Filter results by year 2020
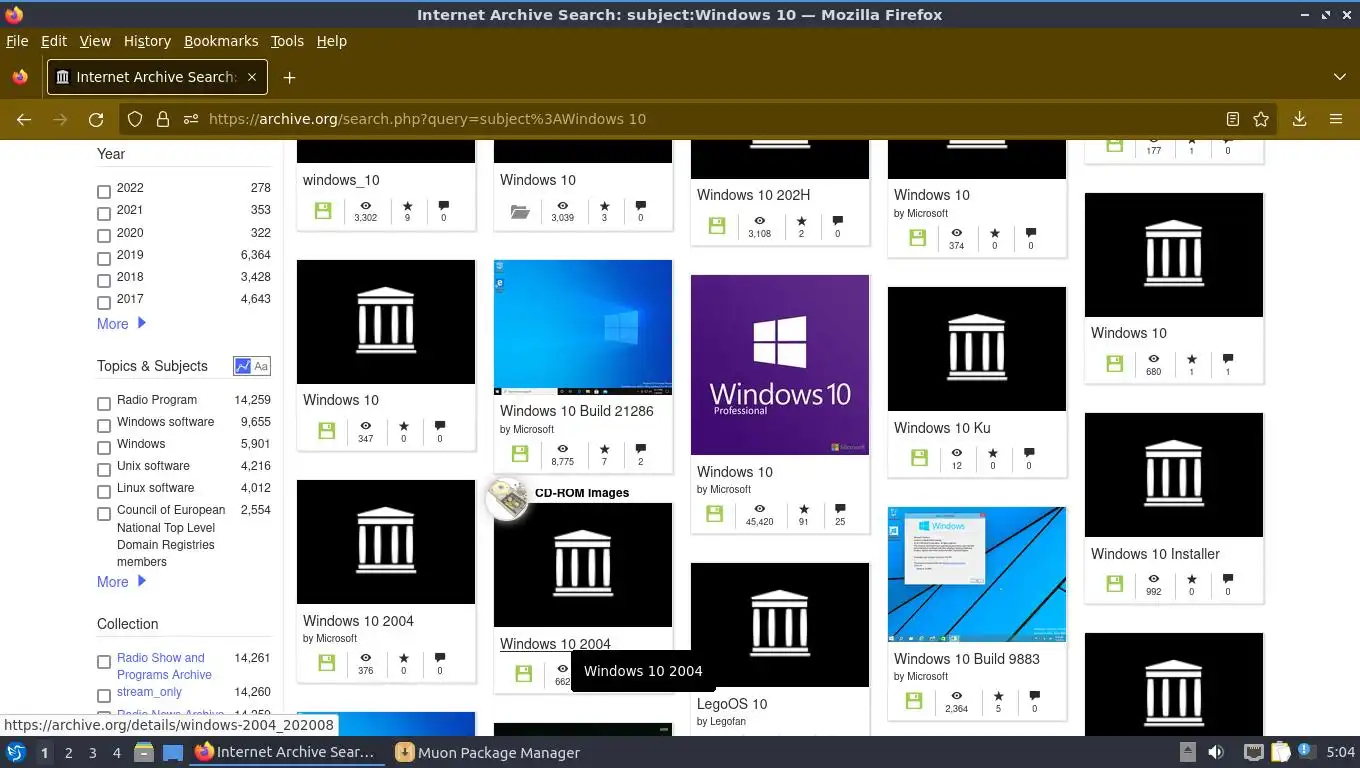Image resolution: width=1360 pixels, height=768 pixels. [104, 236]
